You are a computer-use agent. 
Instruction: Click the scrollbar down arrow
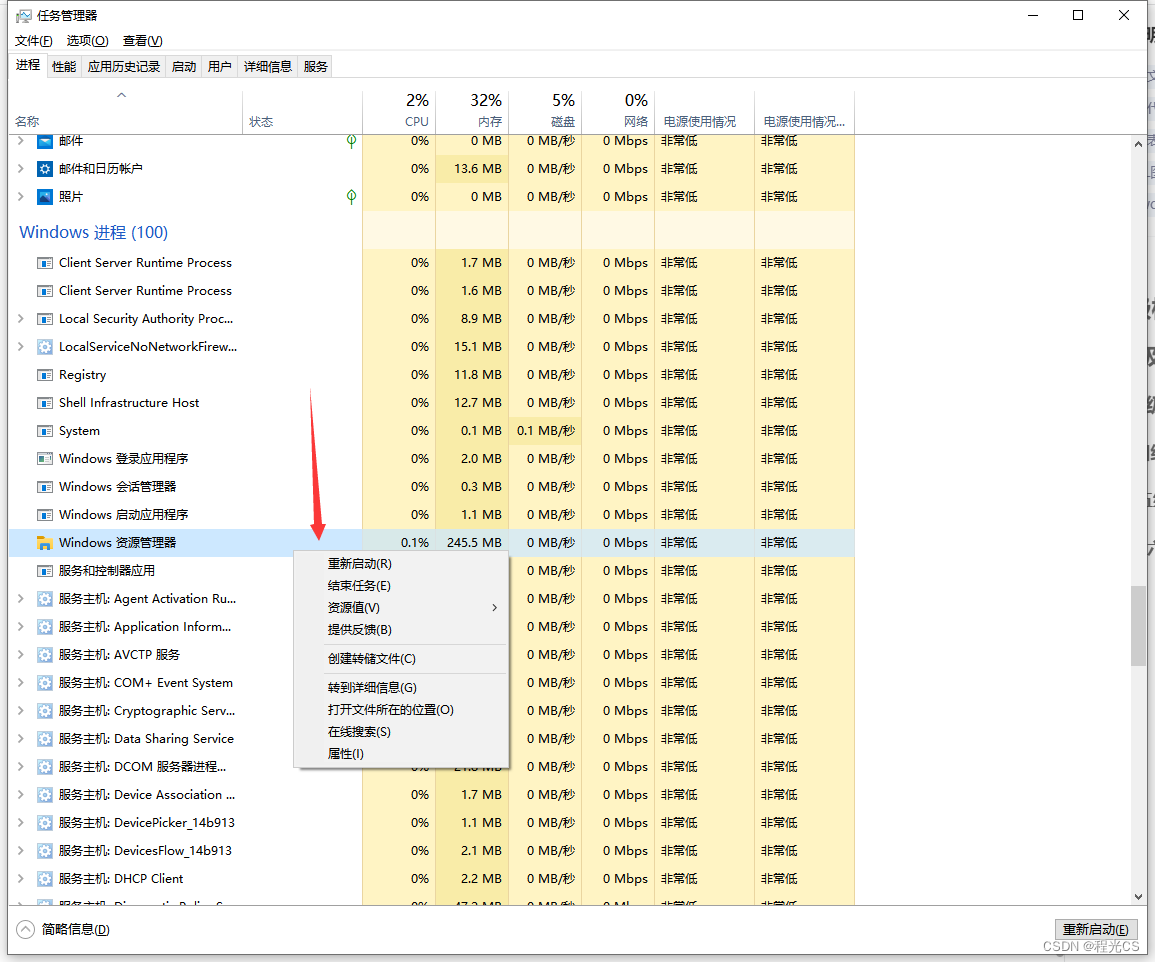(1138, 896)
